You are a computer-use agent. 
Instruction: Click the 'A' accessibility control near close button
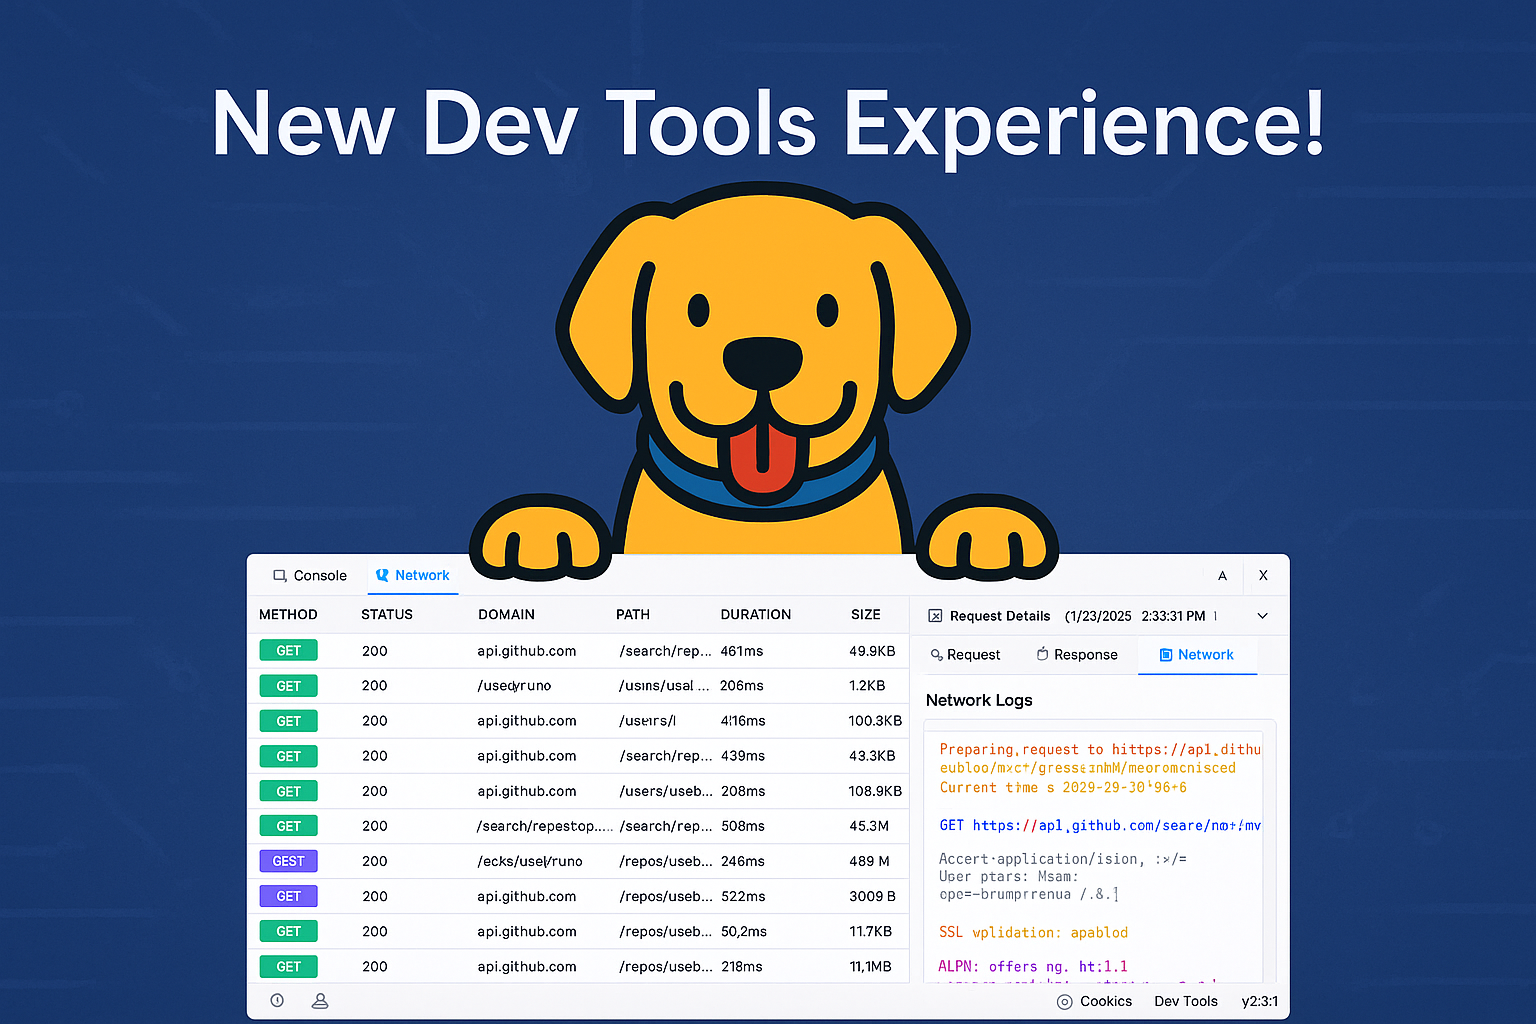pos(1222,575)
